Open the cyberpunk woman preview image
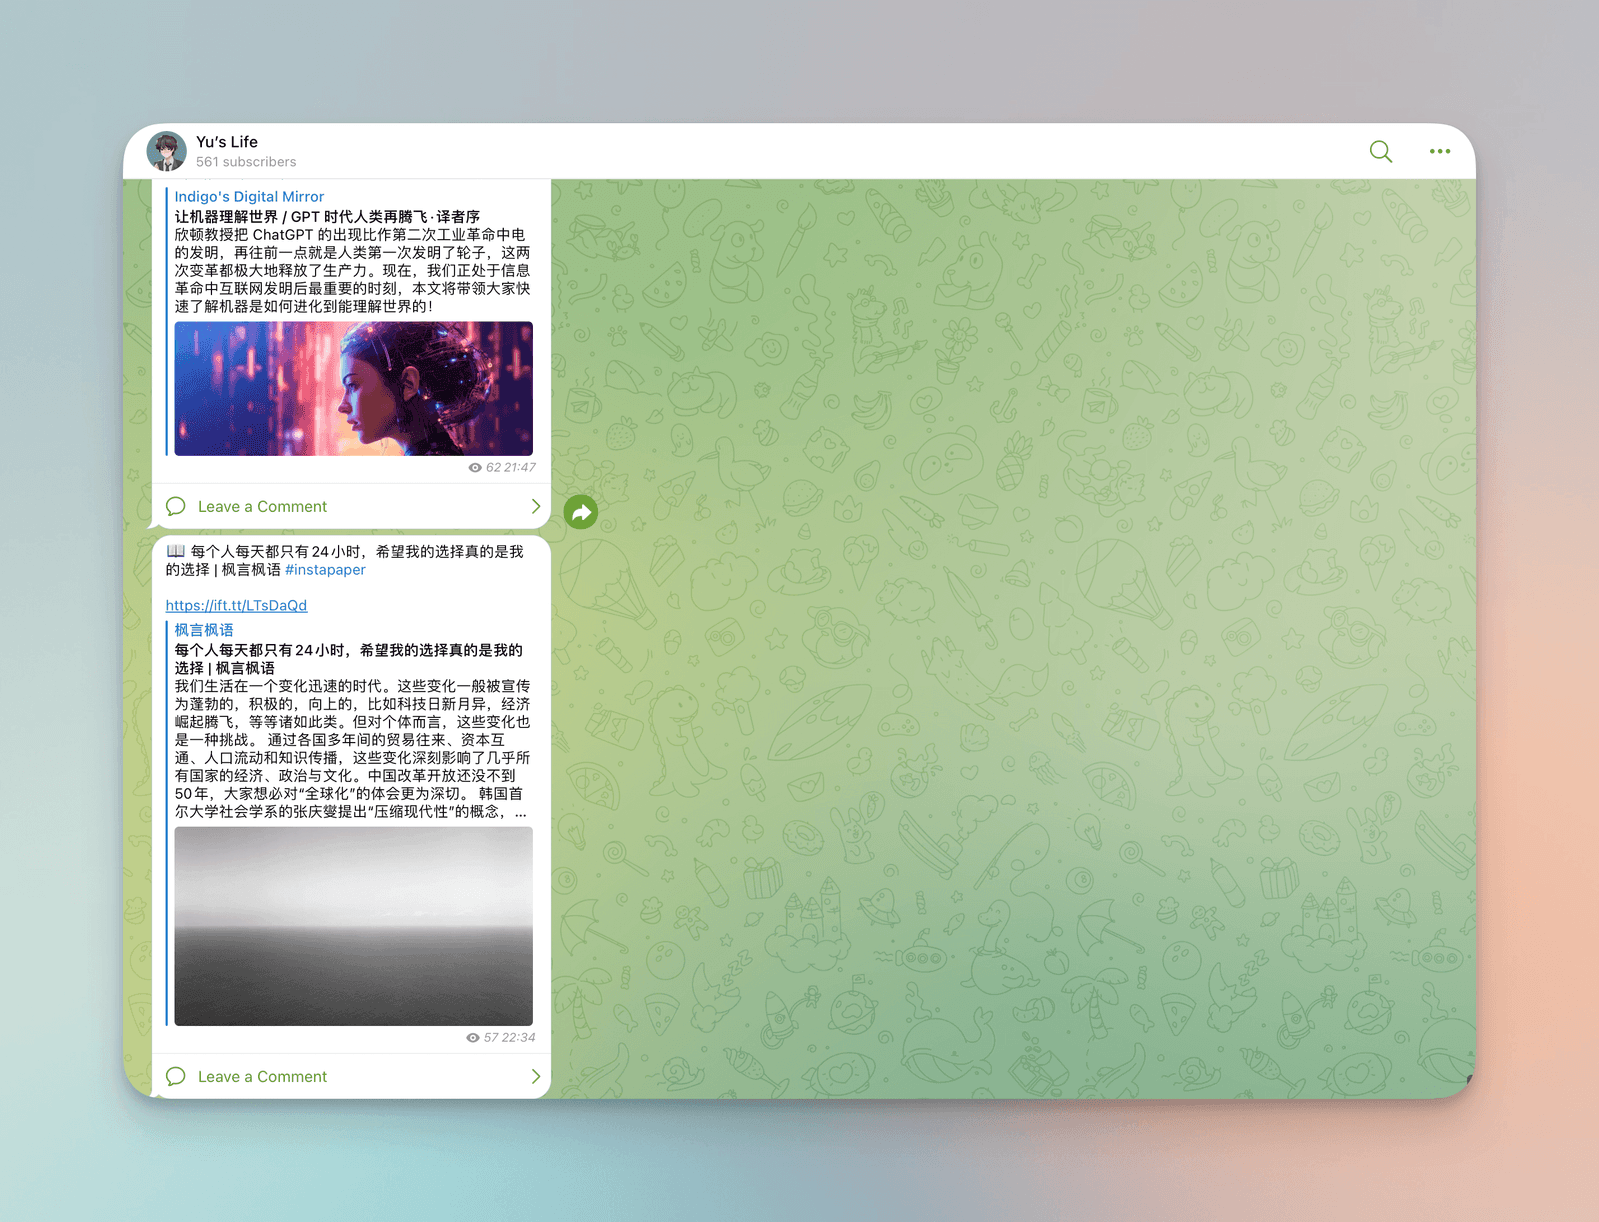 coord(353,388)
